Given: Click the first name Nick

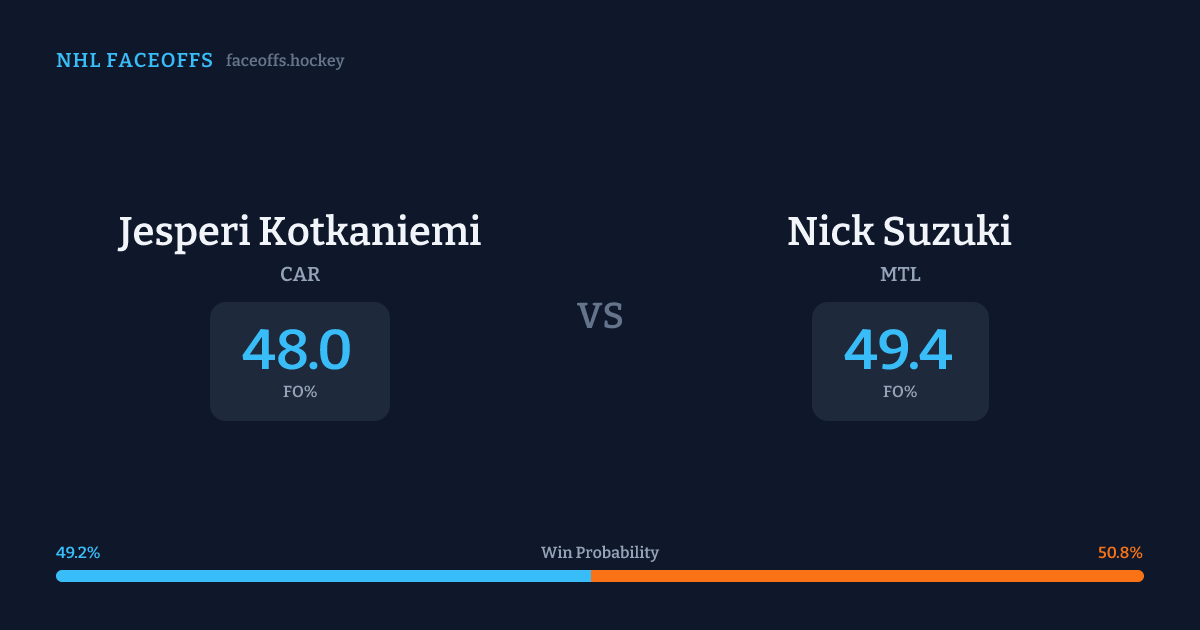Looking at the screenshot, I should click(830, 231).
